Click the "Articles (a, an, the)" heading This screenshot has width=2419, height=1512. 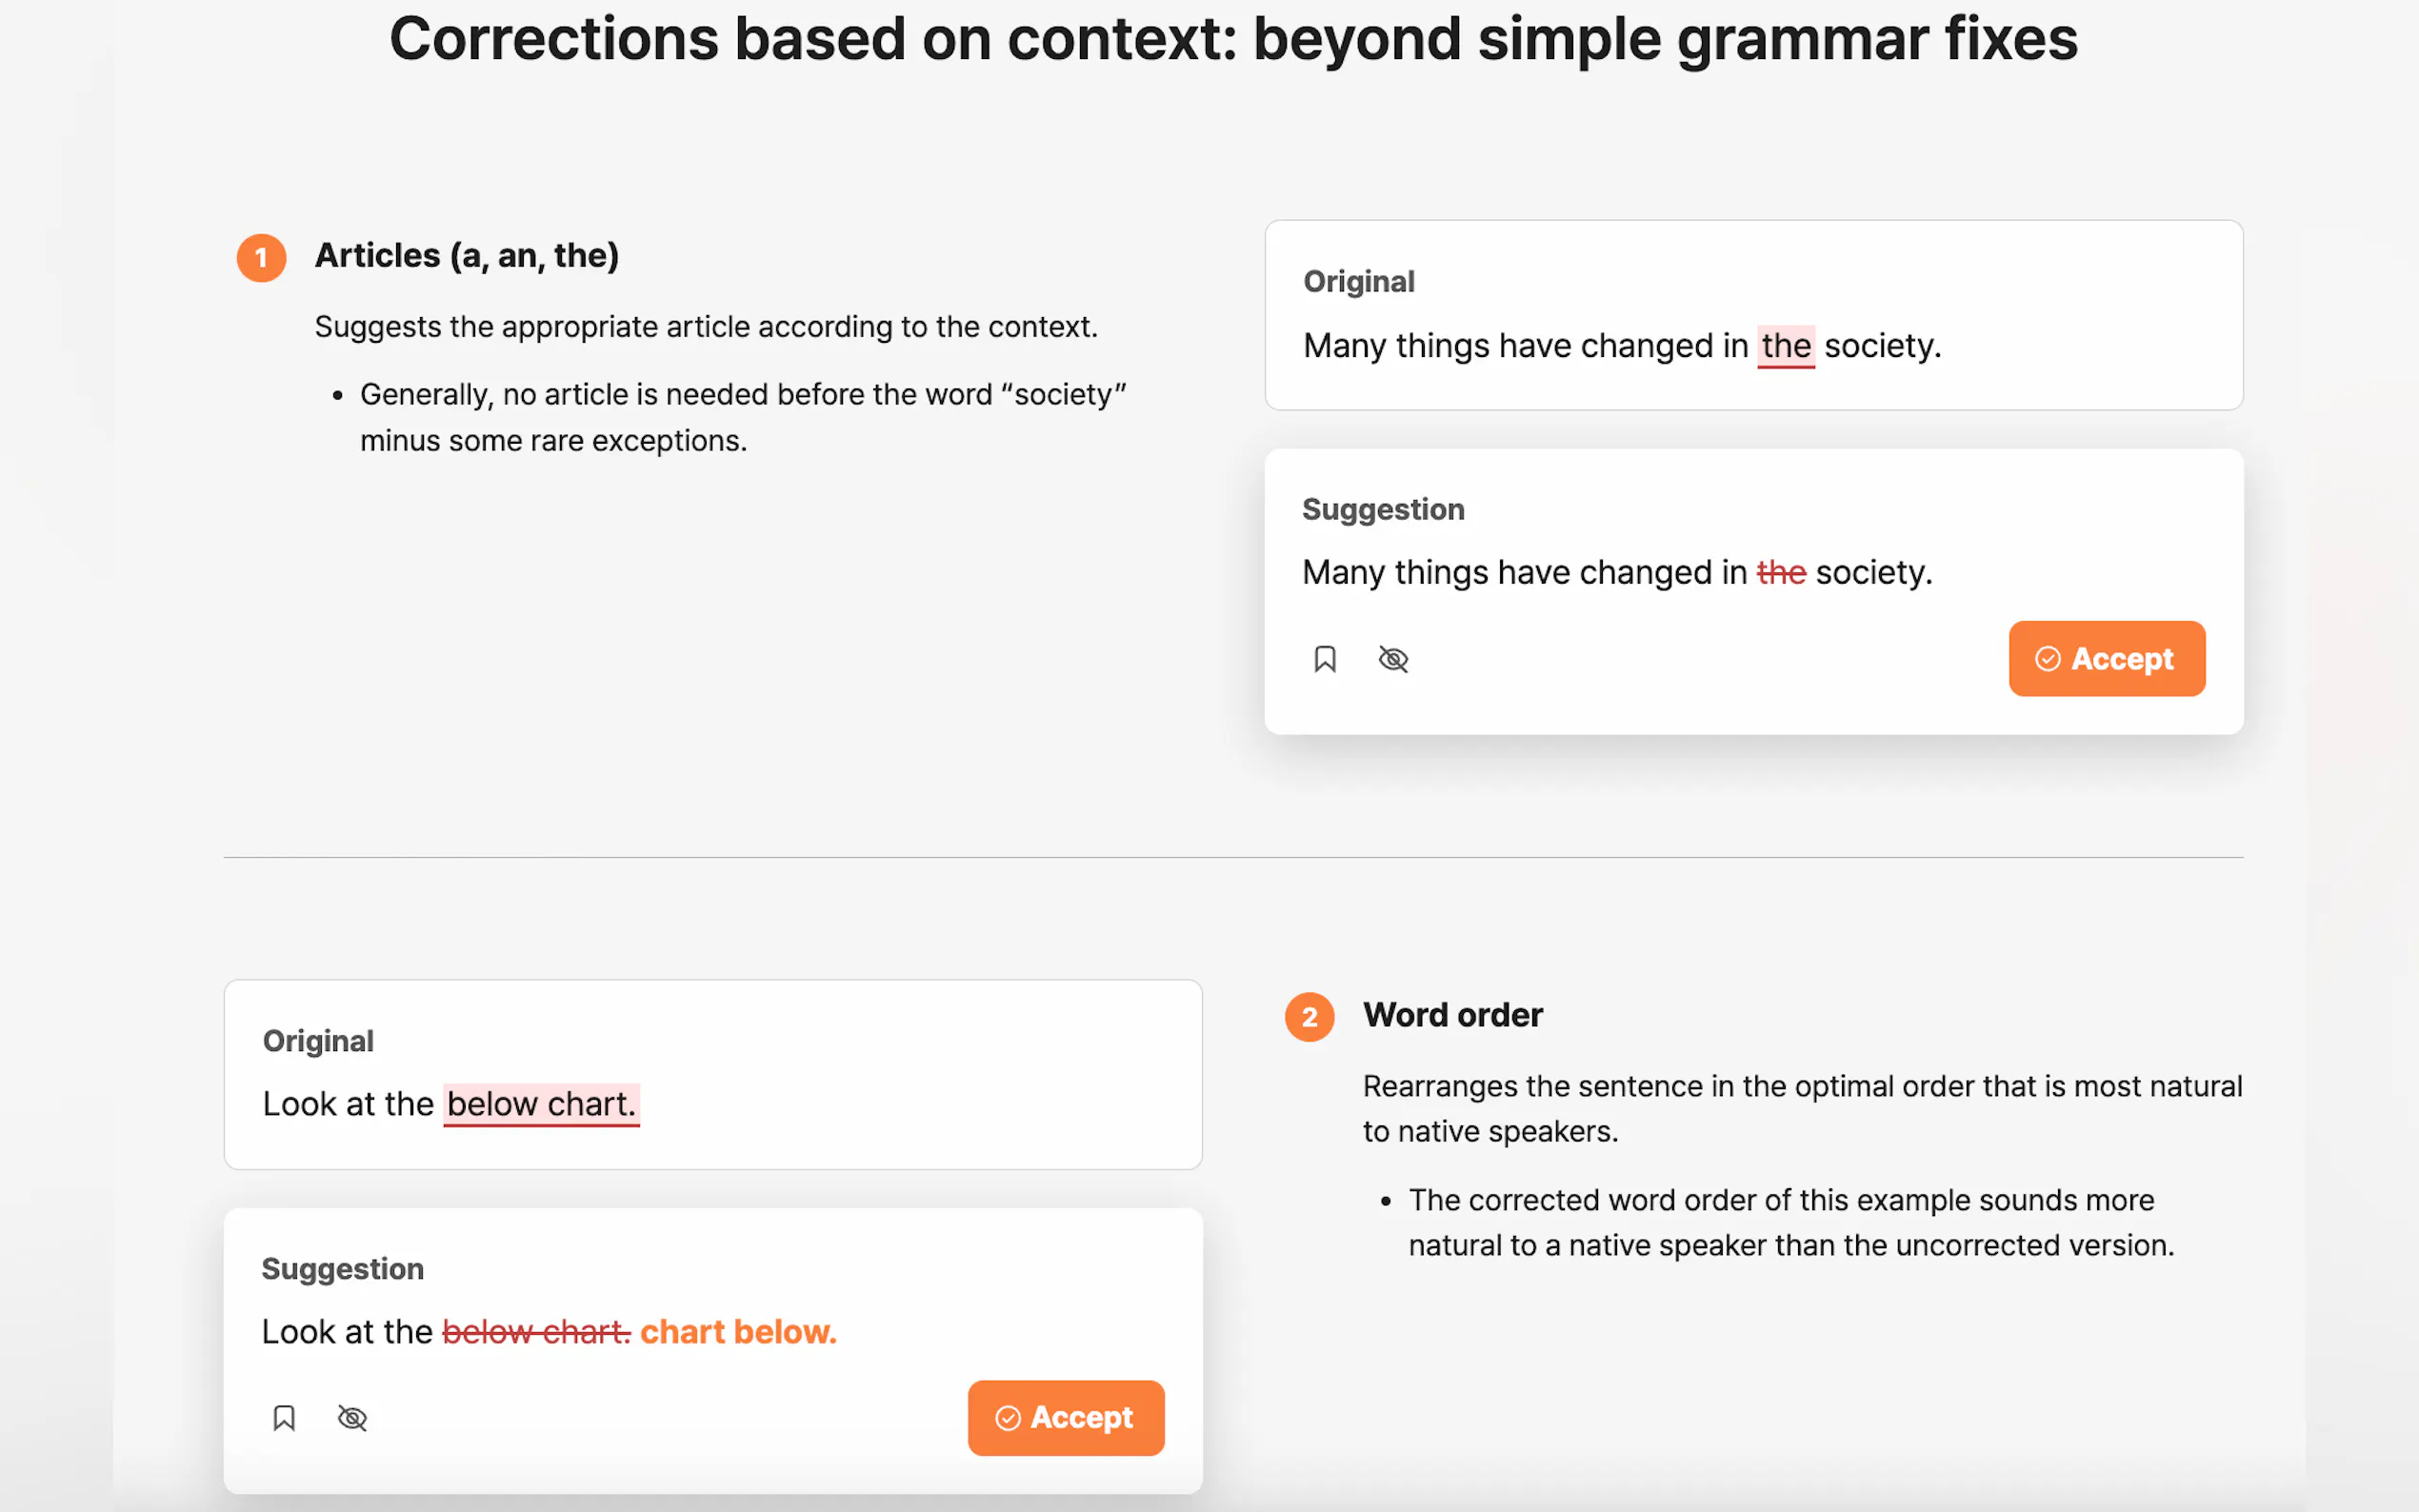pos(466,256)
